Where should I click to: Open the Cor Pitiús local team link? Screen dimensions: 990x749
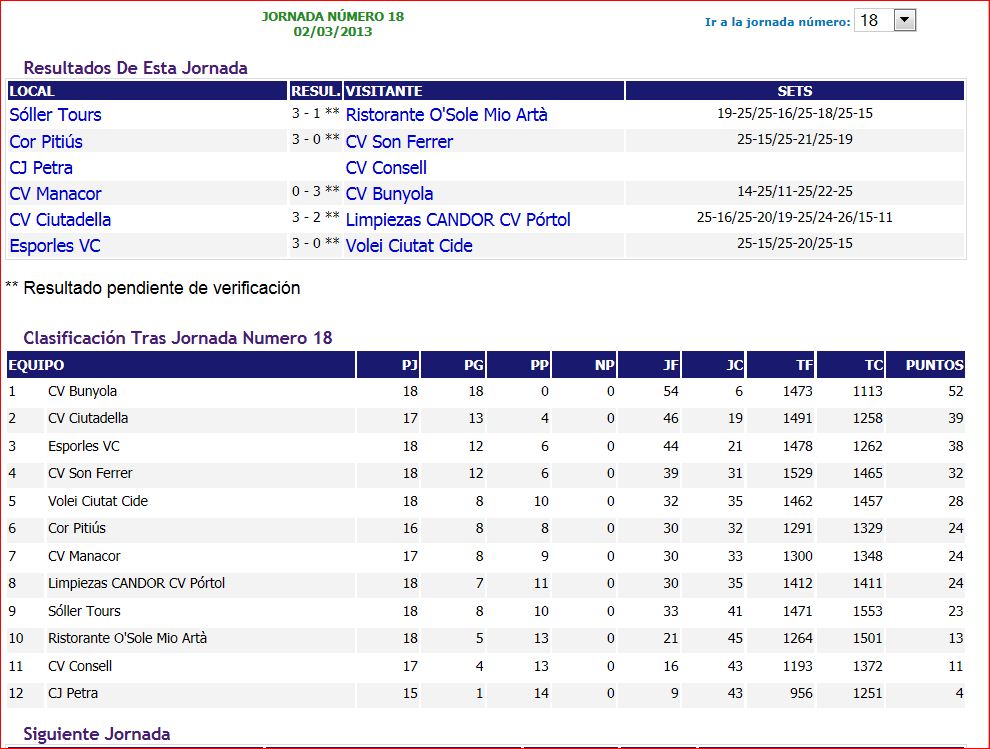pyautogui.click(x=46, y=141)
